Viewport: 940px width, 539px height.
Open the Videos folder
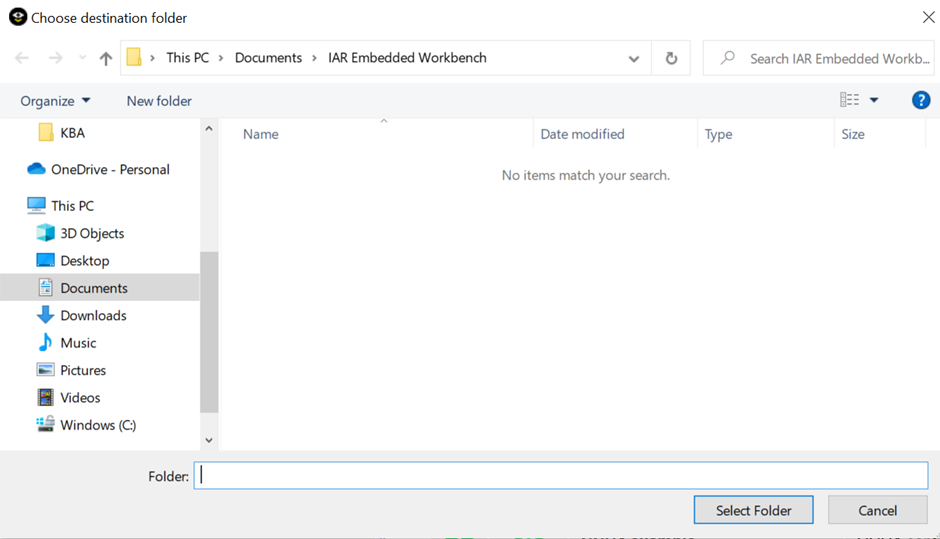[x=80, y=397]
